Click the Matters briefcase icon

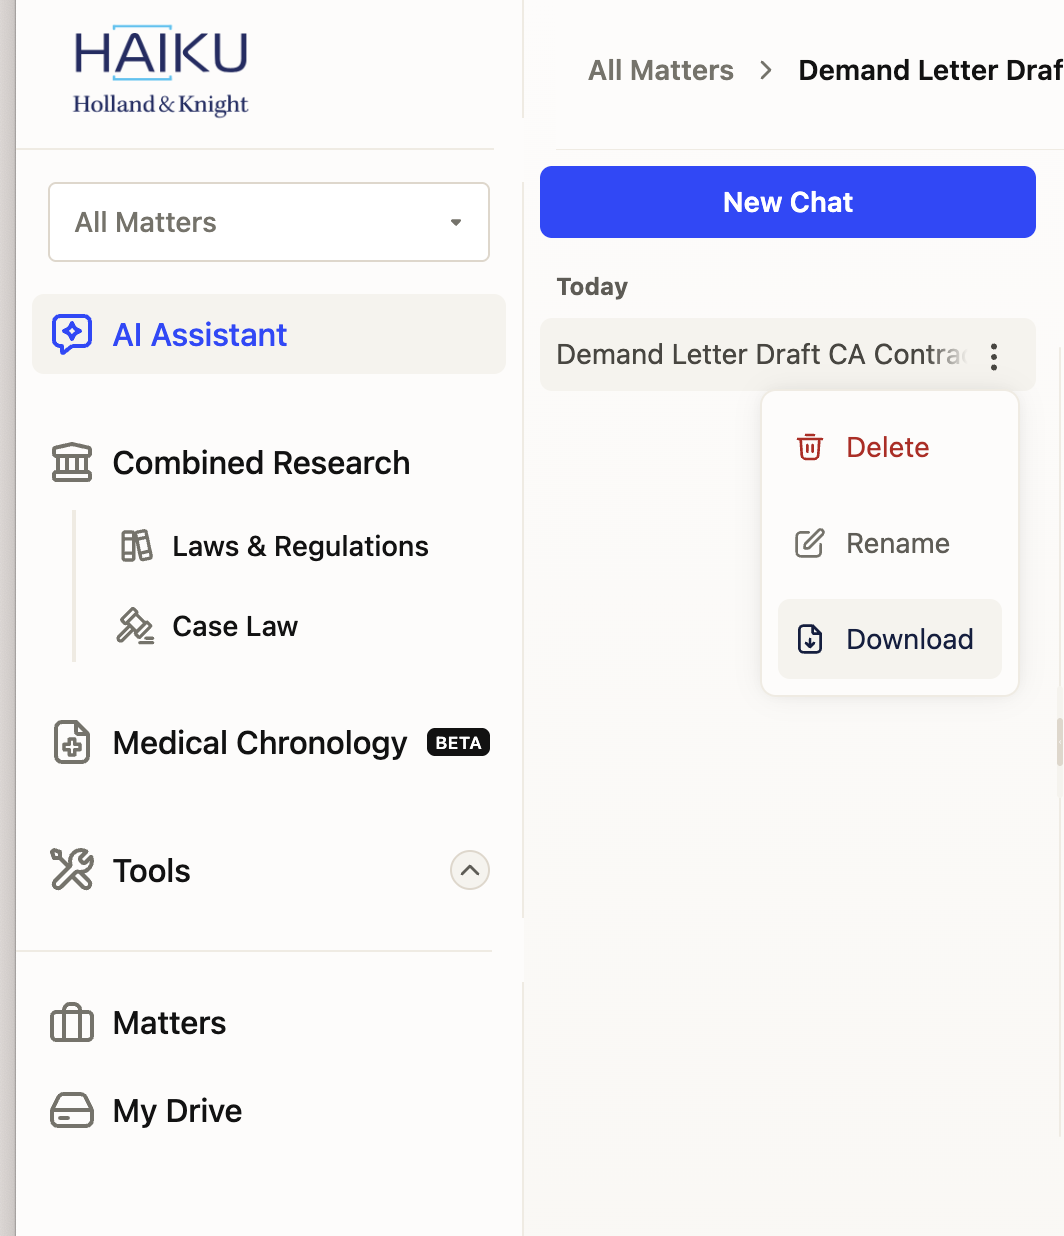[72, 1023]
